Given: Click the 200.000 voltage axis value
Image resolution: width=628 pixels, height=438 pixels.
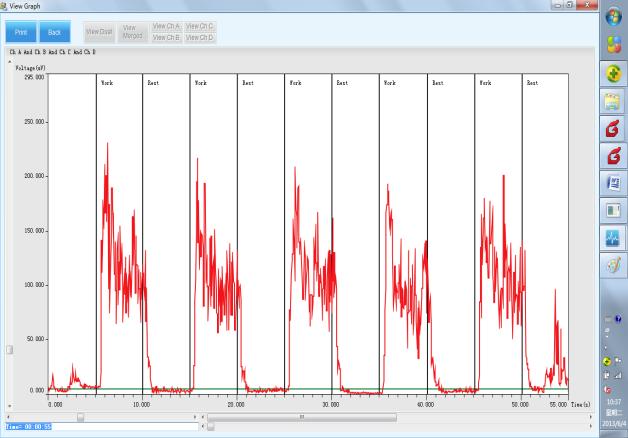Looking at the screenshot, I should pyautogui.click(x=34, y=176).
